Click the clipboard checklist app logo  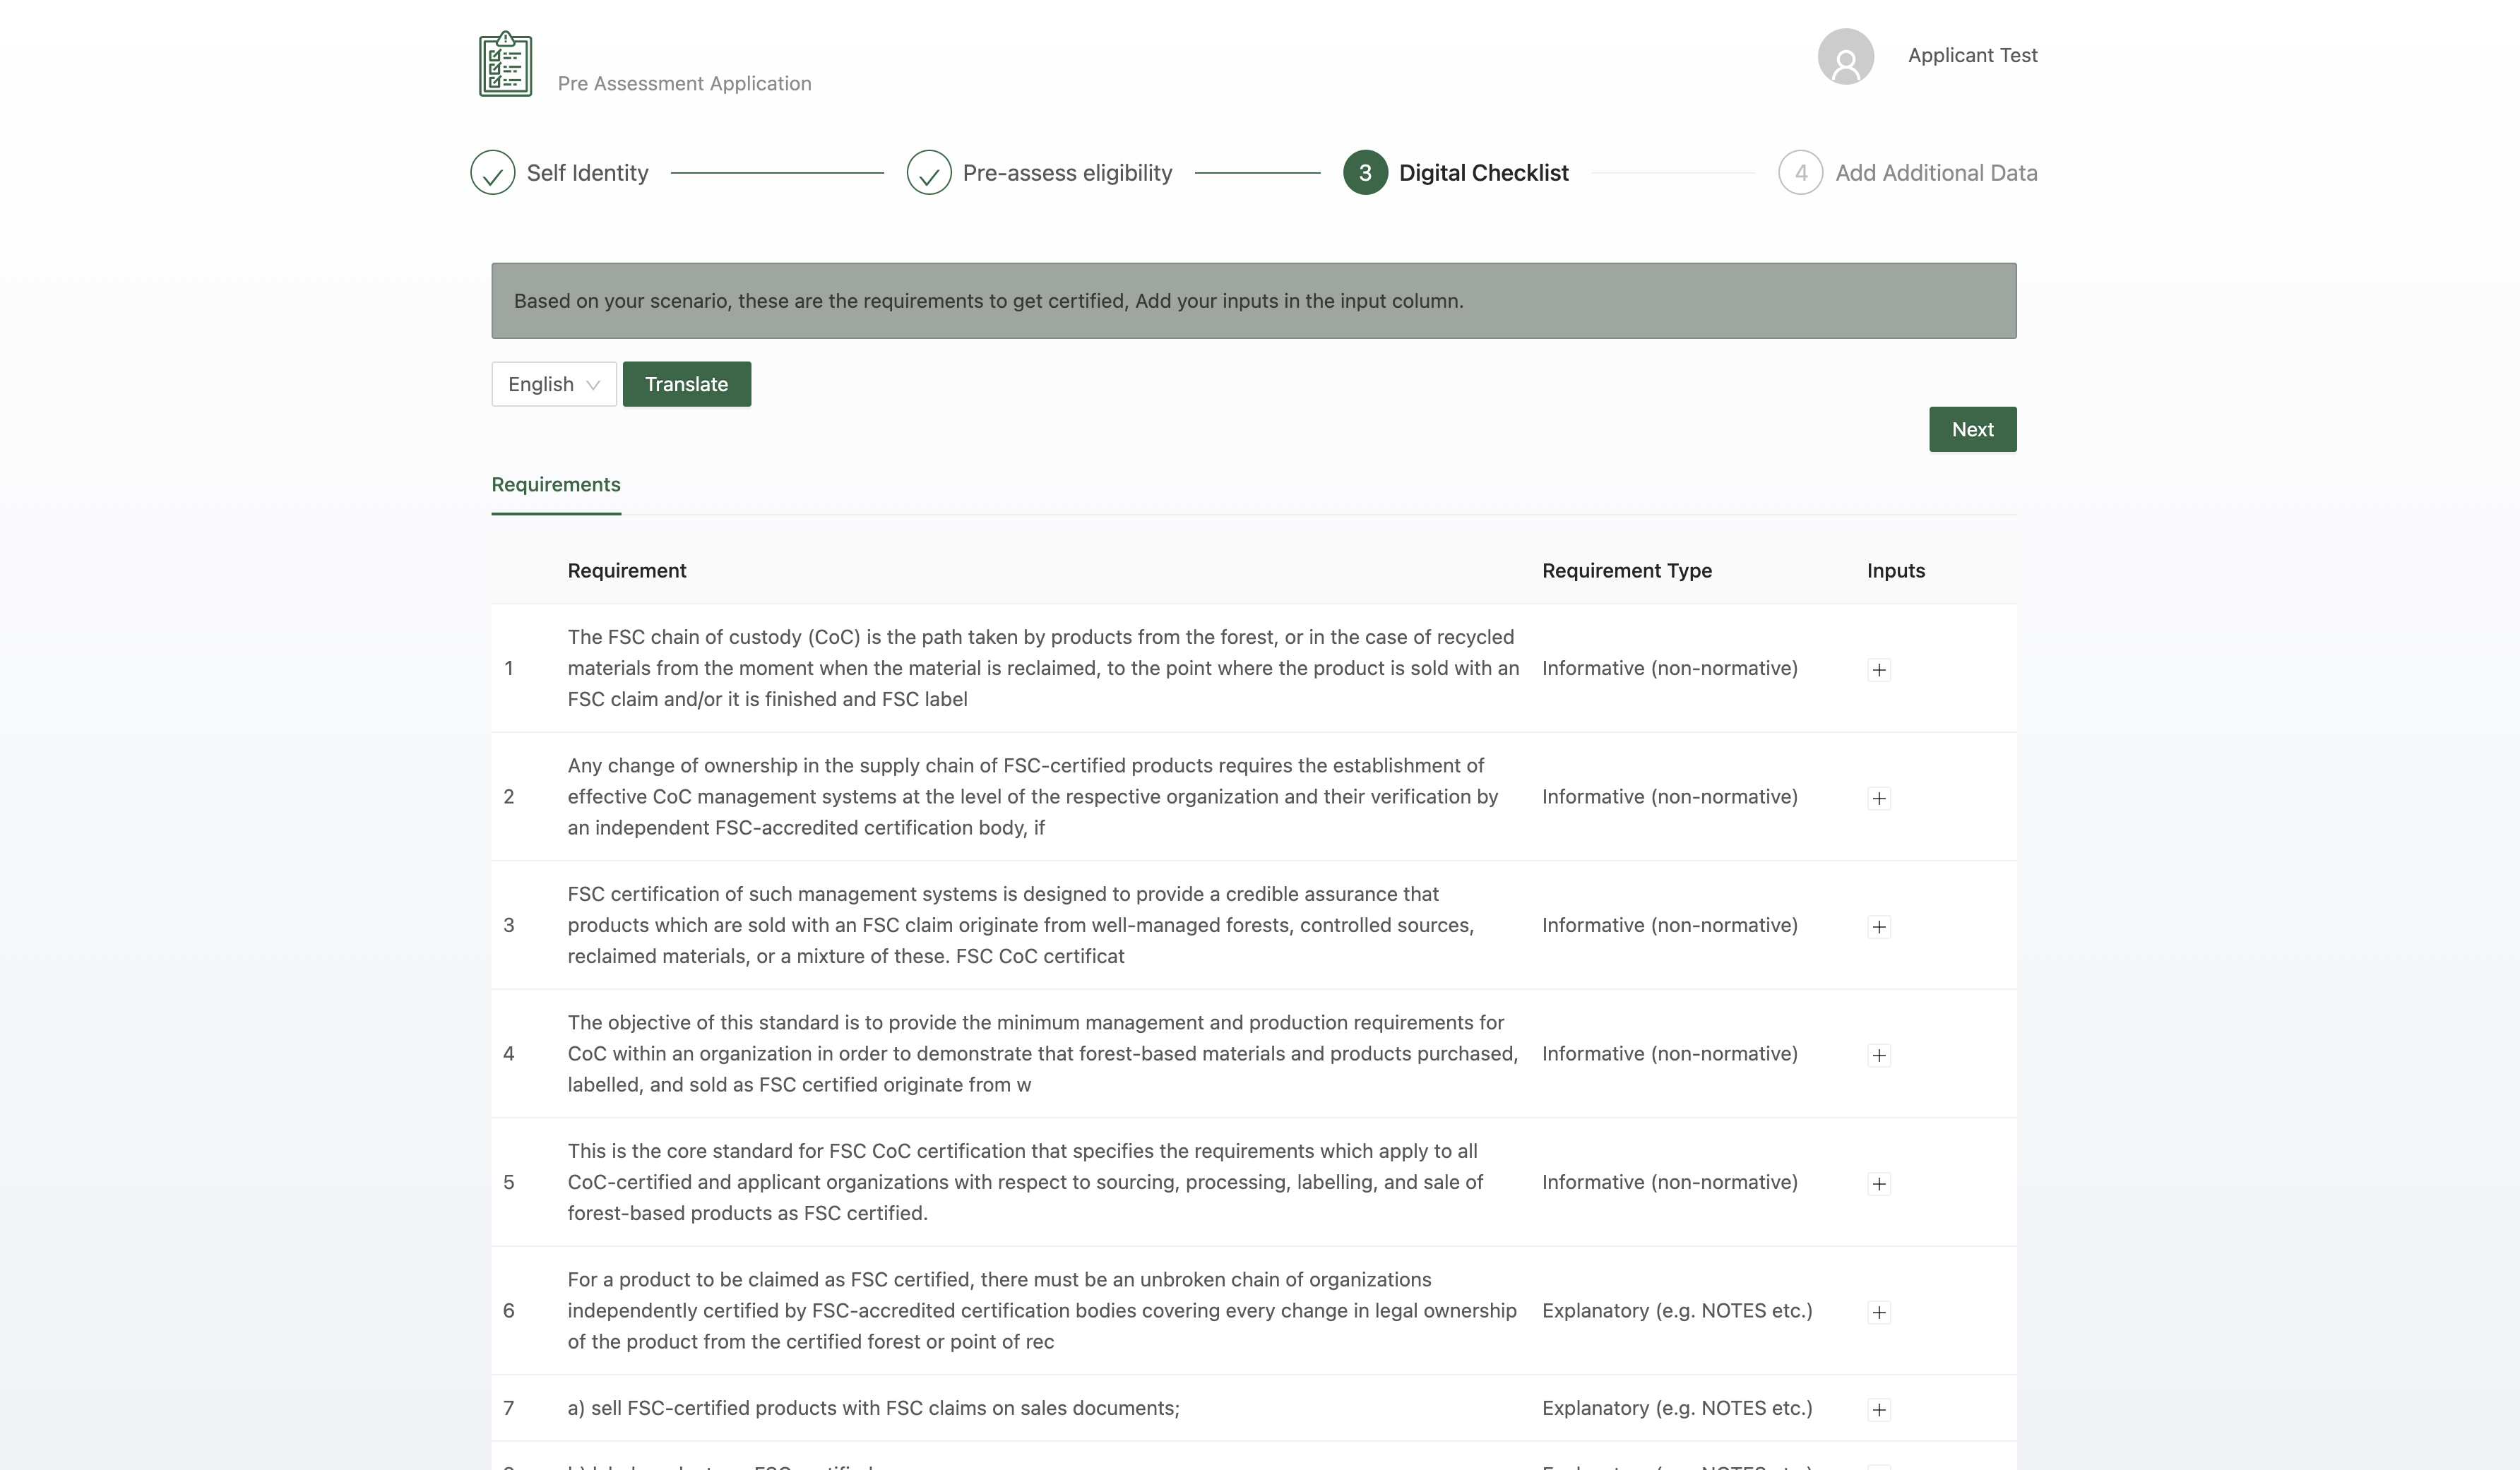[x=505, y=64]
